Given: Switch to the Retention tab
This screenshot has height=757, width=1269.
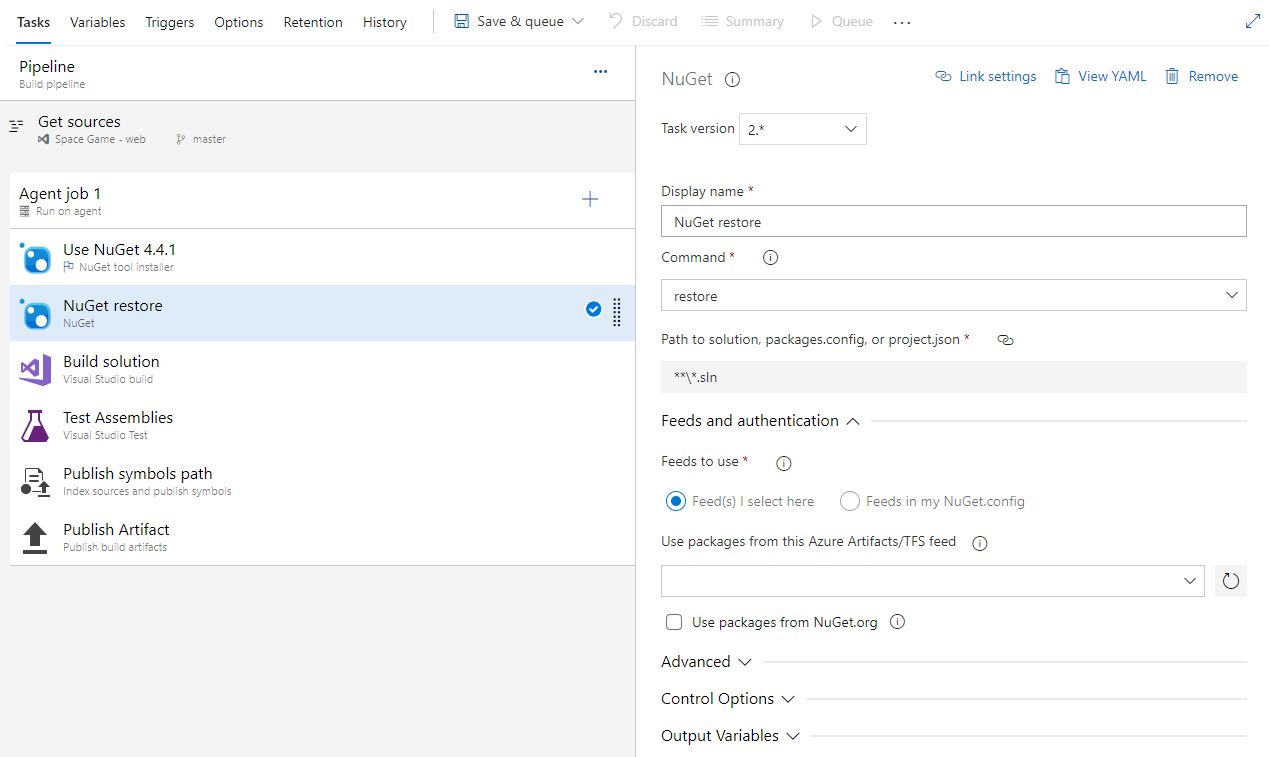Looking at the screenshot, I should [313, 22].
